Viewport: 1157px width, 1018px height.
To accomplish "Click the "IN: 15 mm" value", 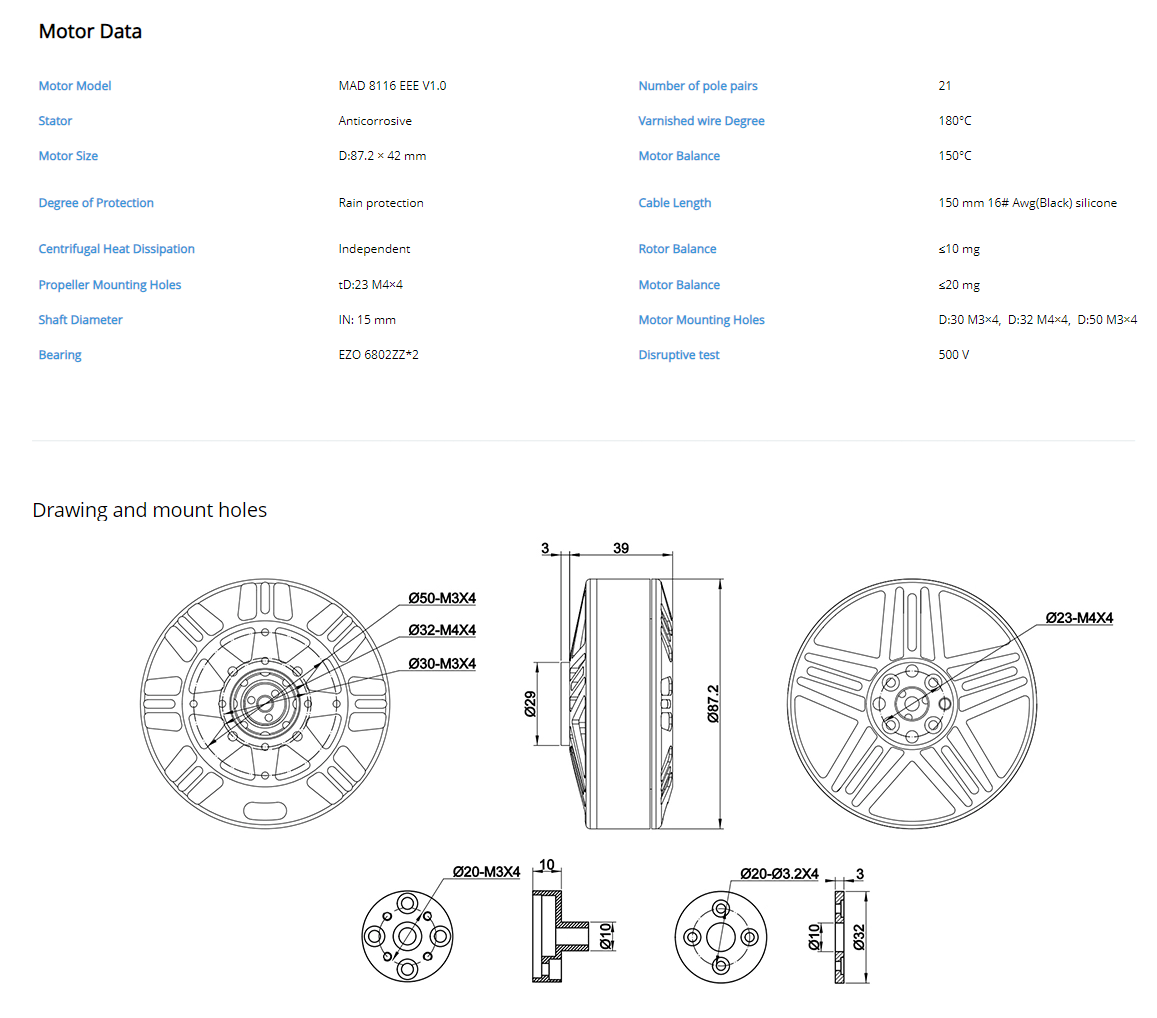I will 367,320.
